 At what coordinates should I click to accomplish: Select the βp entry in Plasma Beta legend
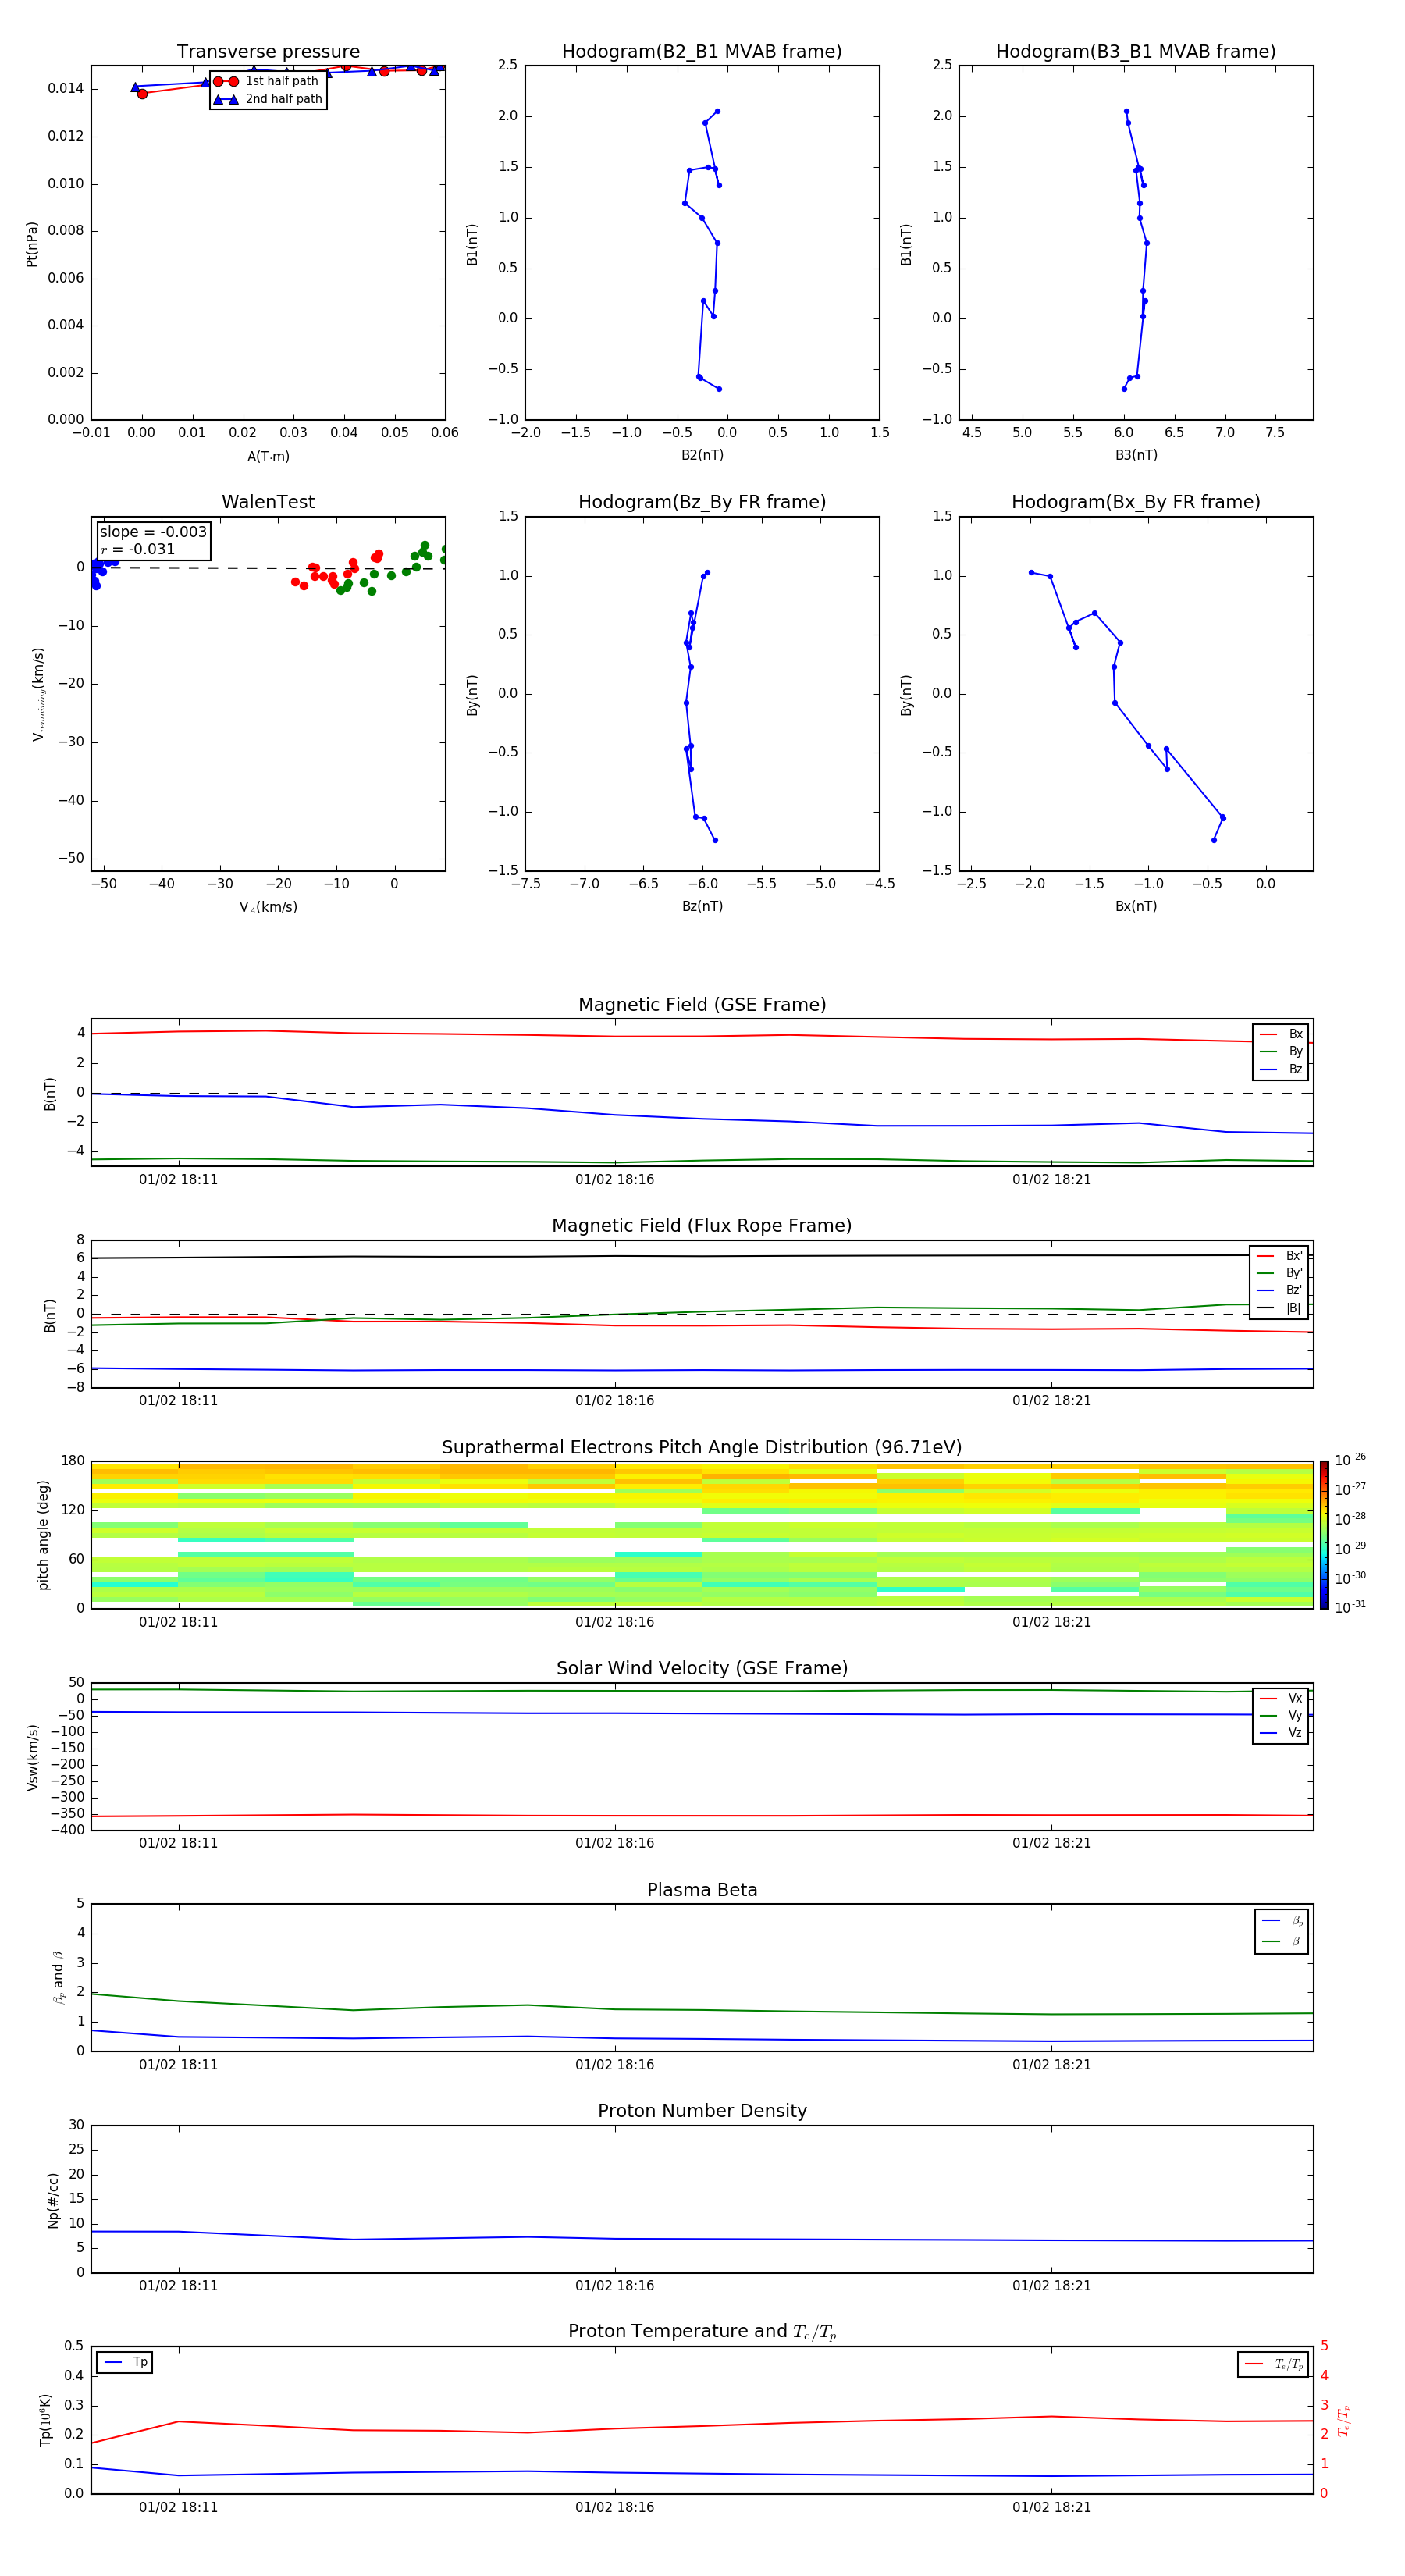(1283, 1921)
